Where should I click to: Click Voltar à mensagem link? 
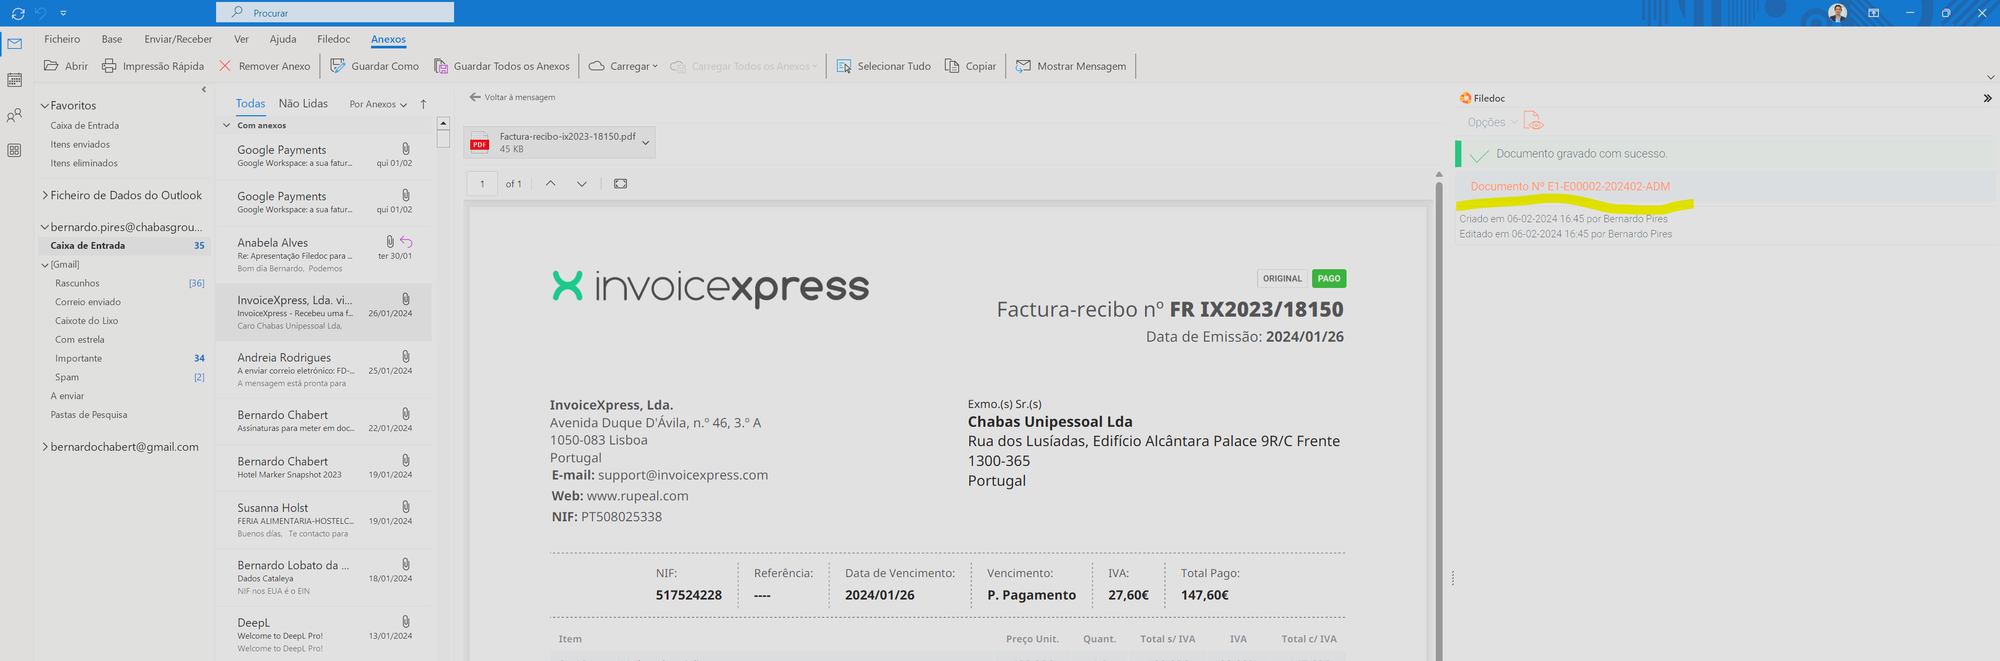point(512,97)
